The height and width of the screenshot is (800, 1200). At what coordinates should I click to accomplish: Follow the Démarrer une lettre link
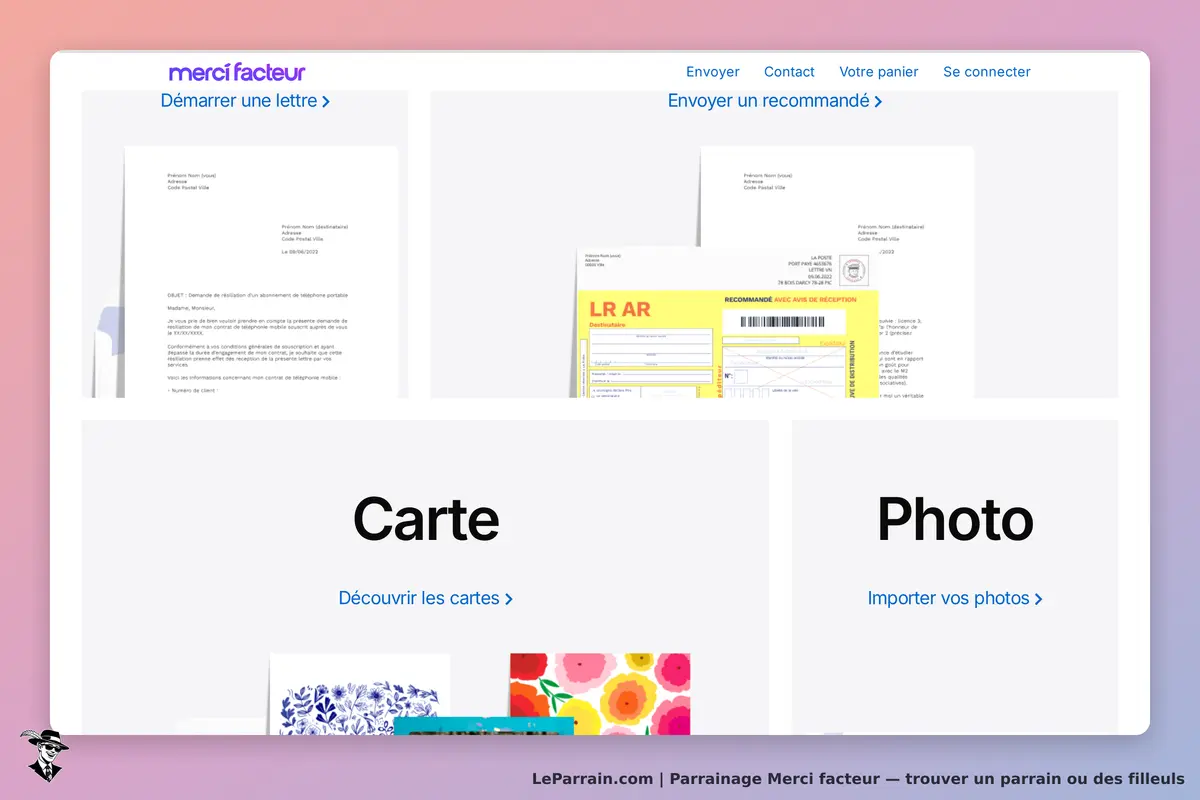click(245, 101)
